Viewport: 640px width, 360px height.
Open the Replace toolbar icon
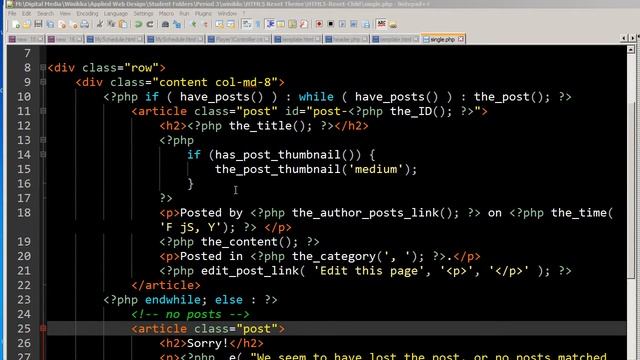point(177,24)
